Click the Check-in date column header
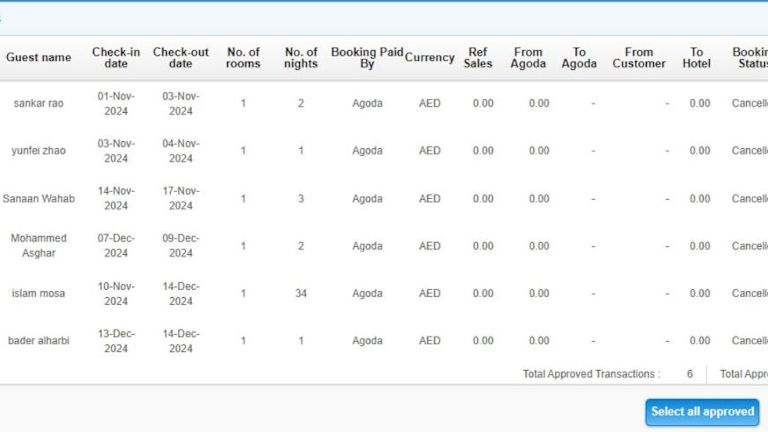 116,58
